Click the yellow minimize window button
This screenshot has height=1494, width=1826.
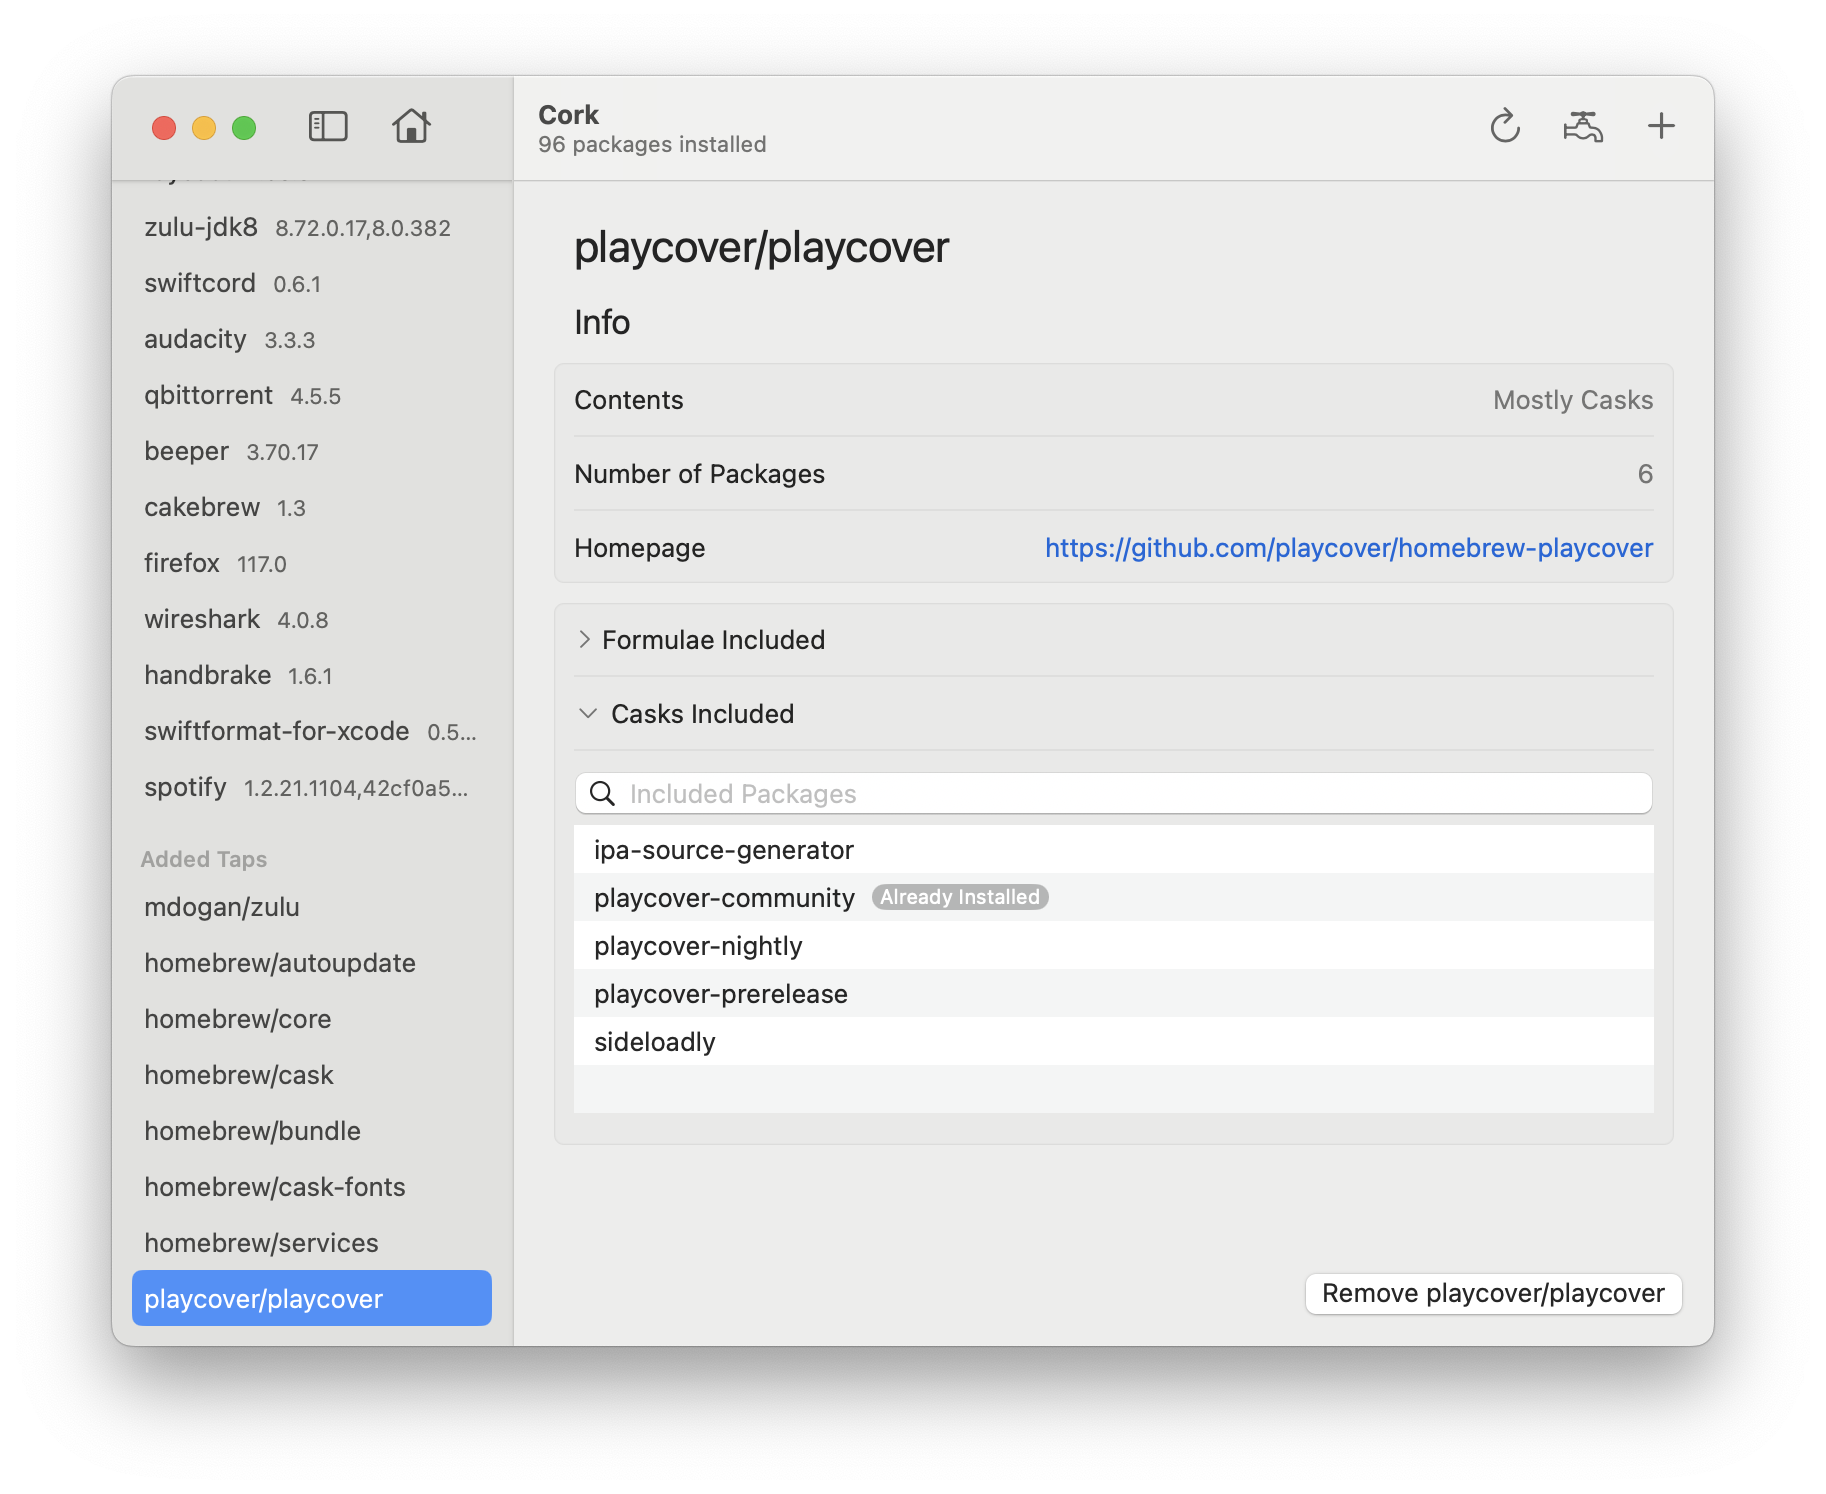tap(204, 128)
